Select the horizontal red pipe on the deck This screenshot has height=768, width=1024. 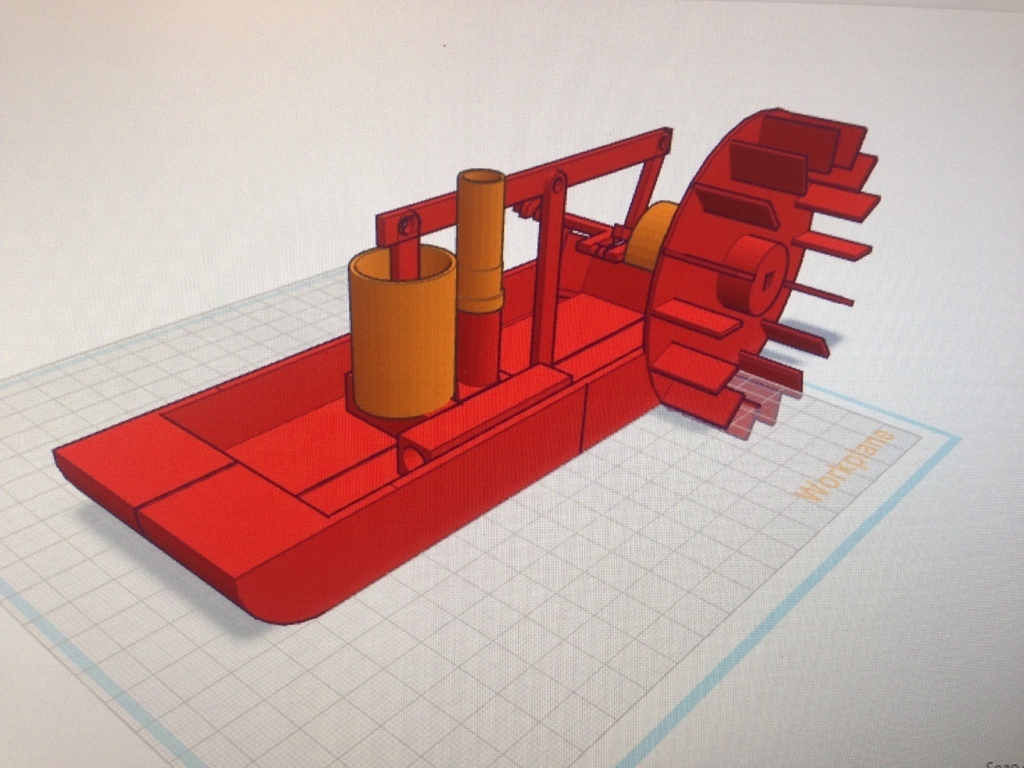(x=483, y=418)
